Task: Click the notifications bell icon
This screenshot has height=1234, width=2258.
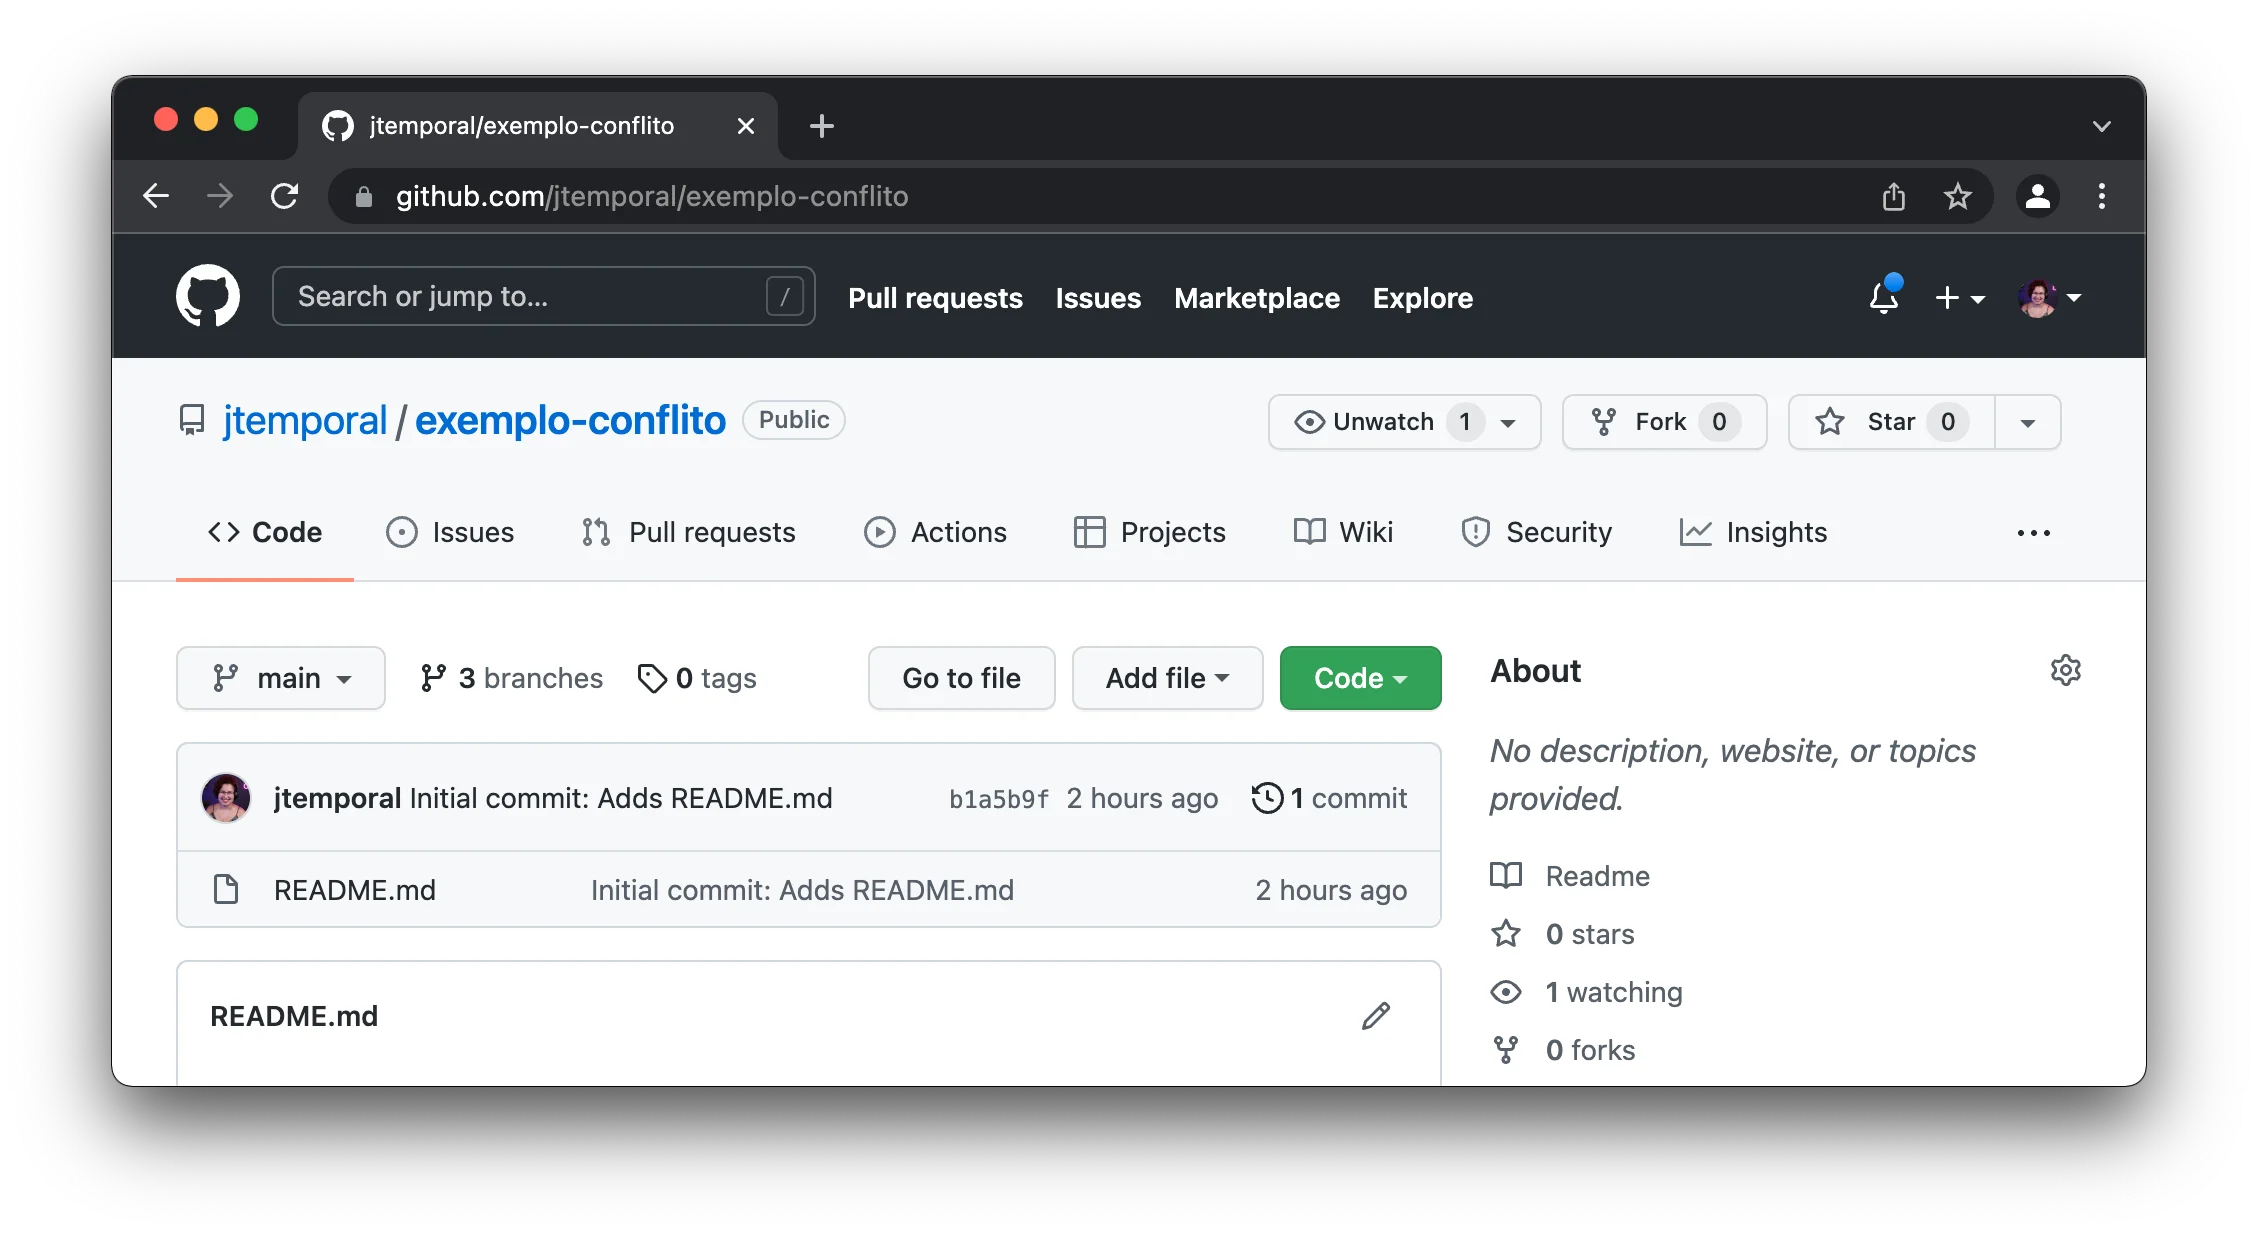Action: pyautogui.click(x=1884, y=297)
